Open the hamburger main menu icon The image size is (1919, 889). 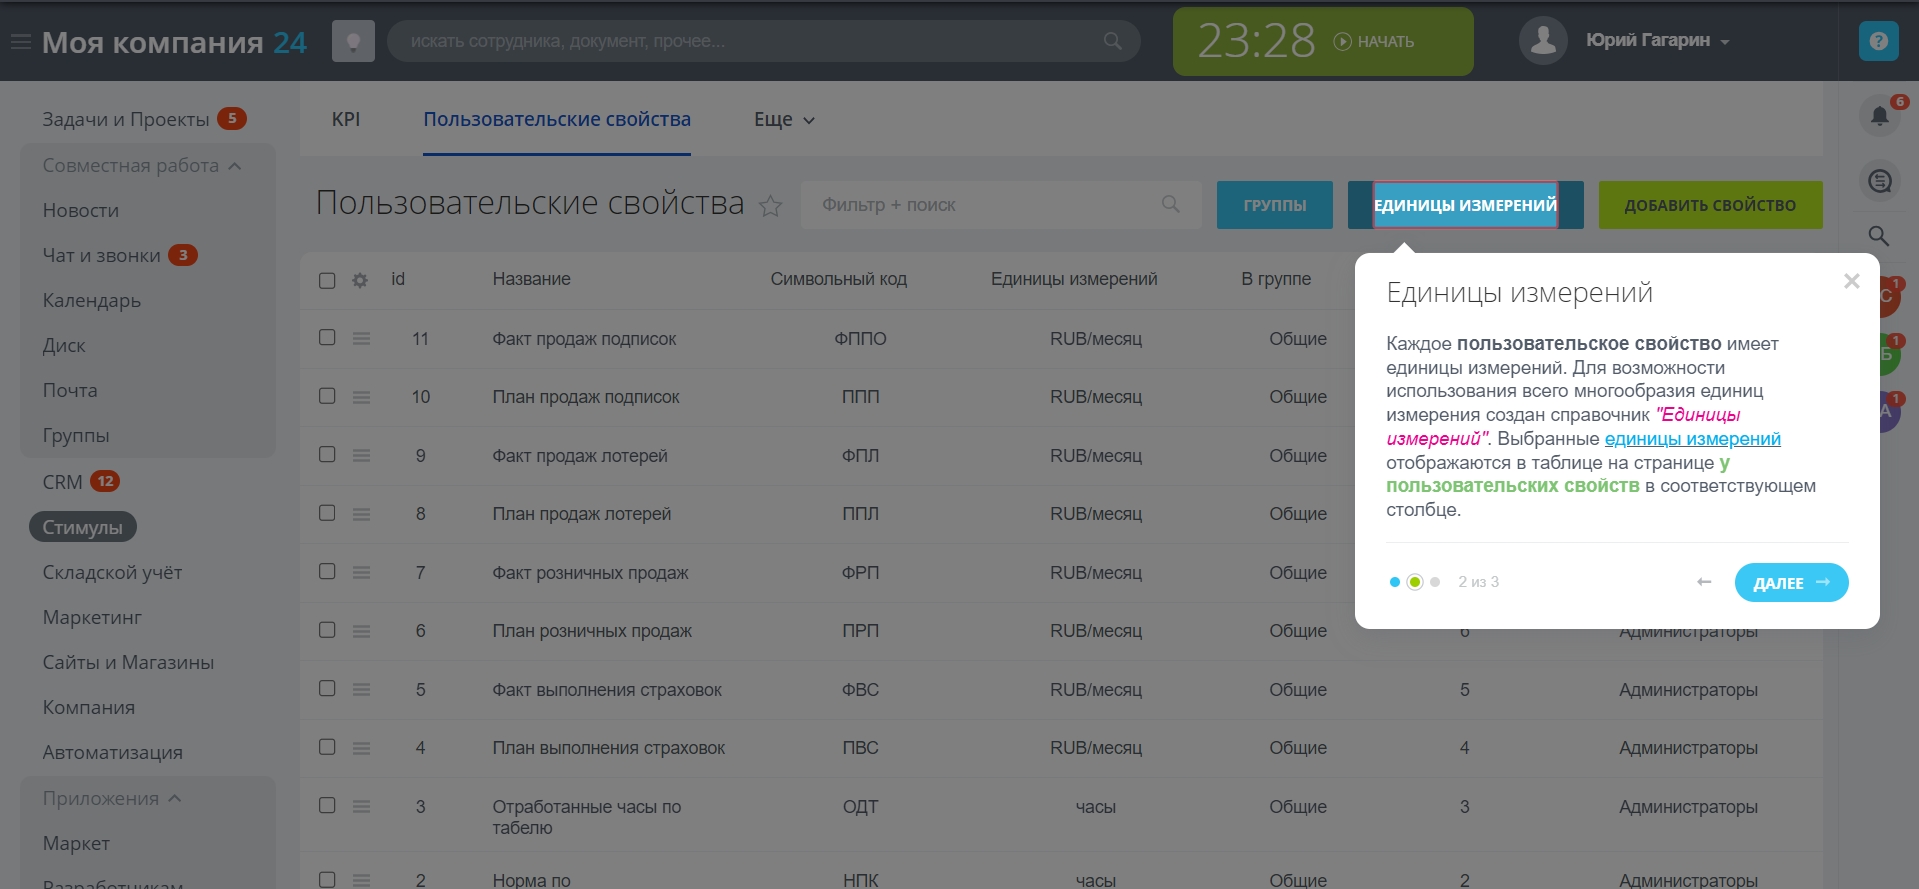[x=20, y=42]
